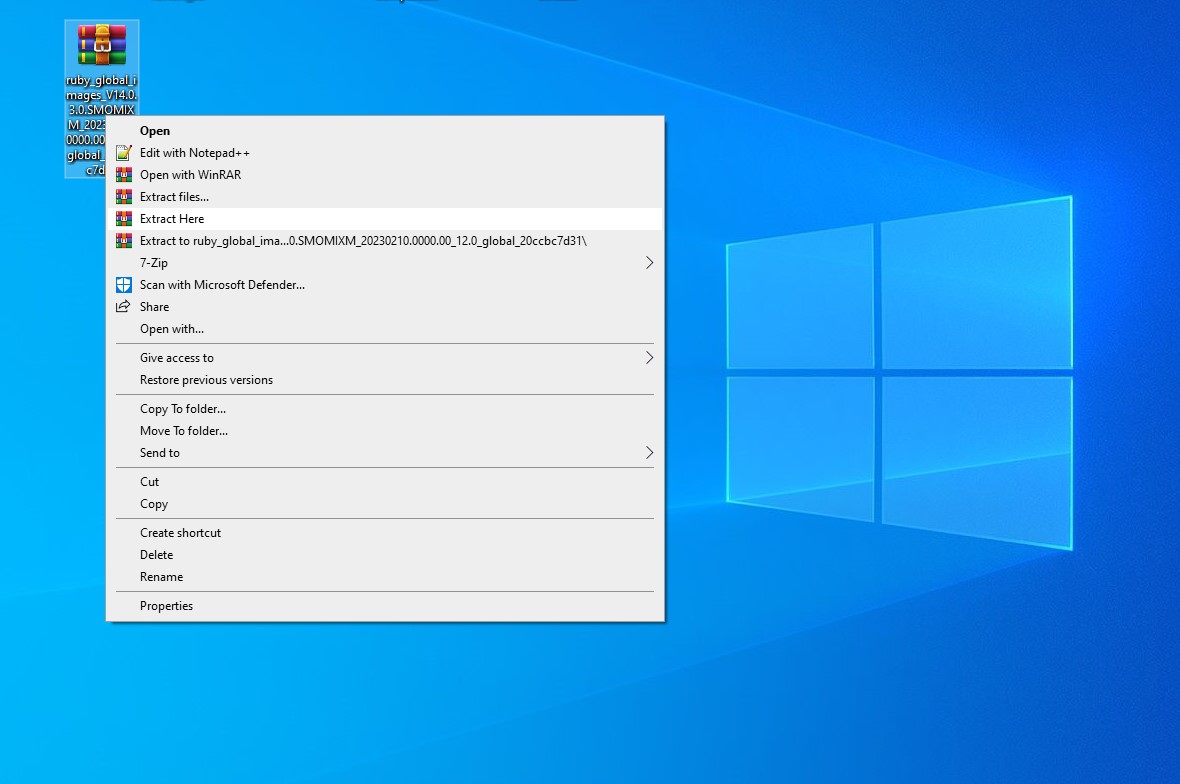Choose Rename from the context menu
This screenshot has width=1180, height=784.
click(x=385, y=576)
